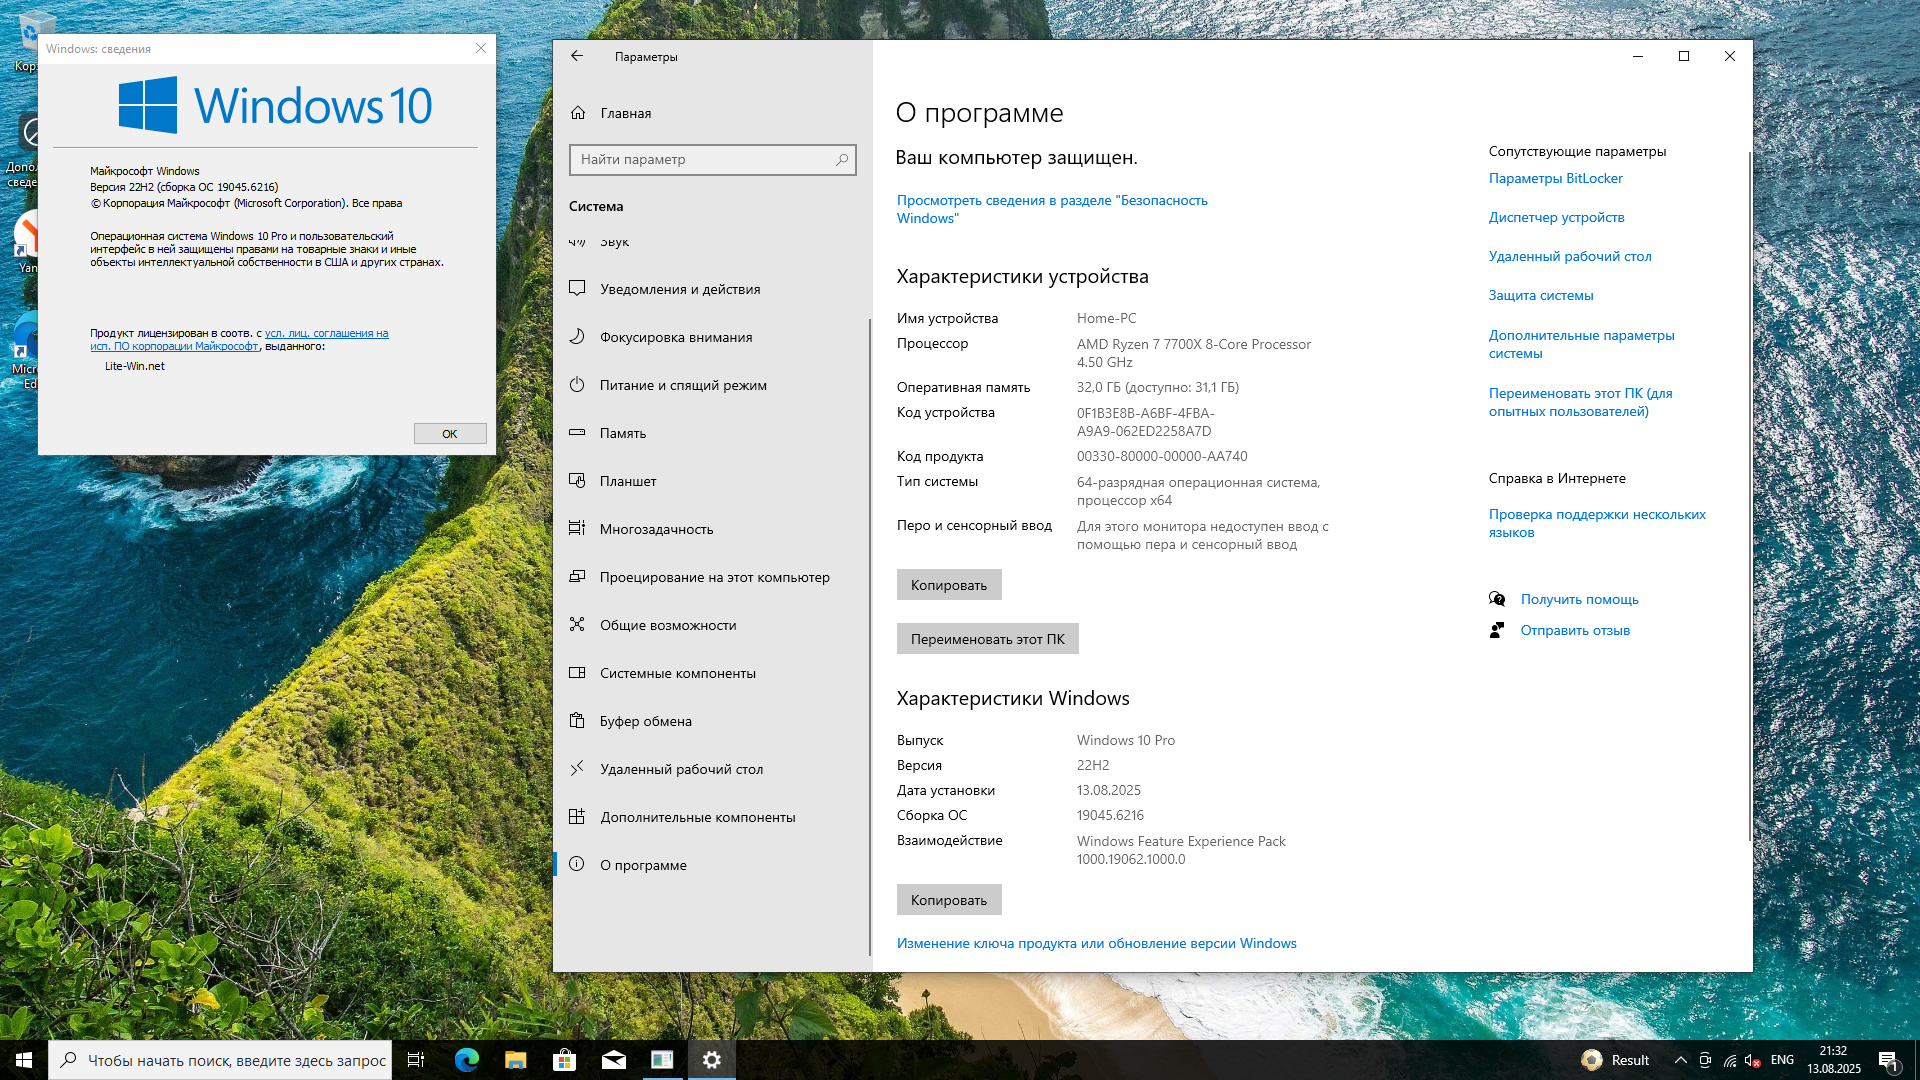Click the Find a setting (Найти параметр) search field
Screen dimensions: 1920x1080
point(700,160)
